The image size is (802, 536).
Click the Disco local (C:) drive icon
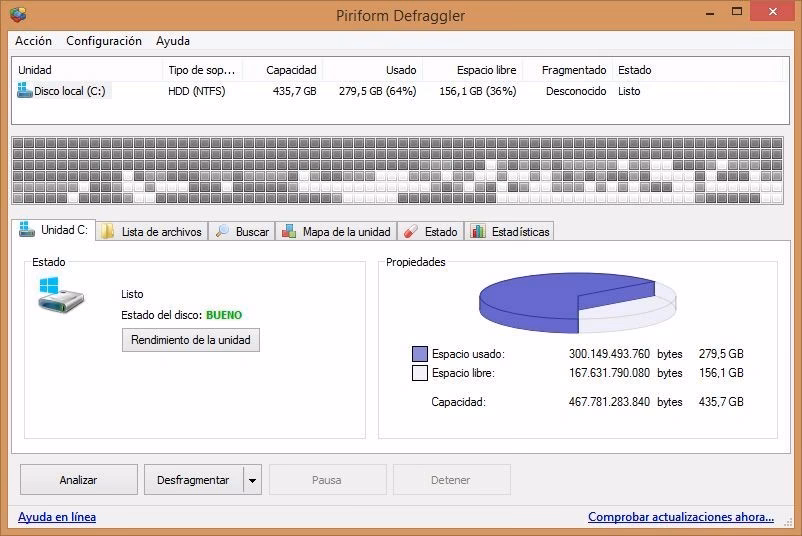pos(25,91)
